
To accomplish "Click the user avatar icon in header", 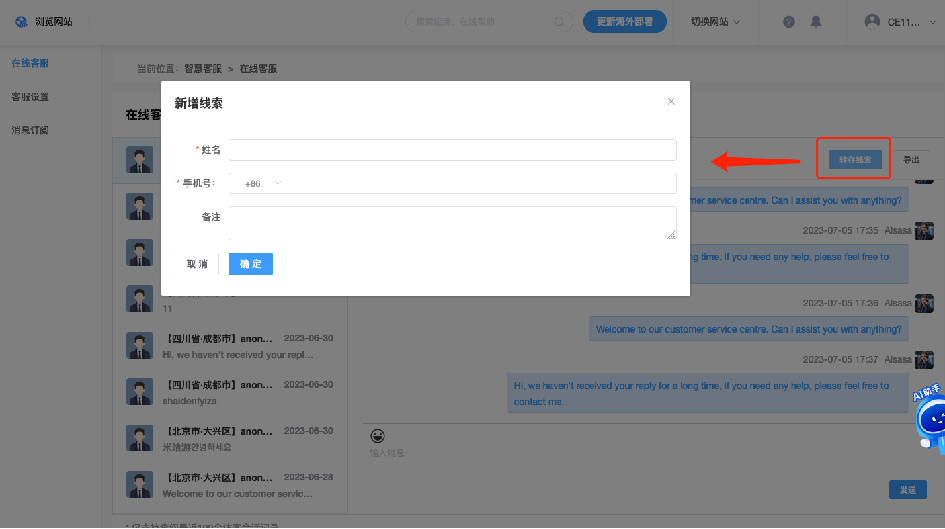I will [x=871, y=22].
